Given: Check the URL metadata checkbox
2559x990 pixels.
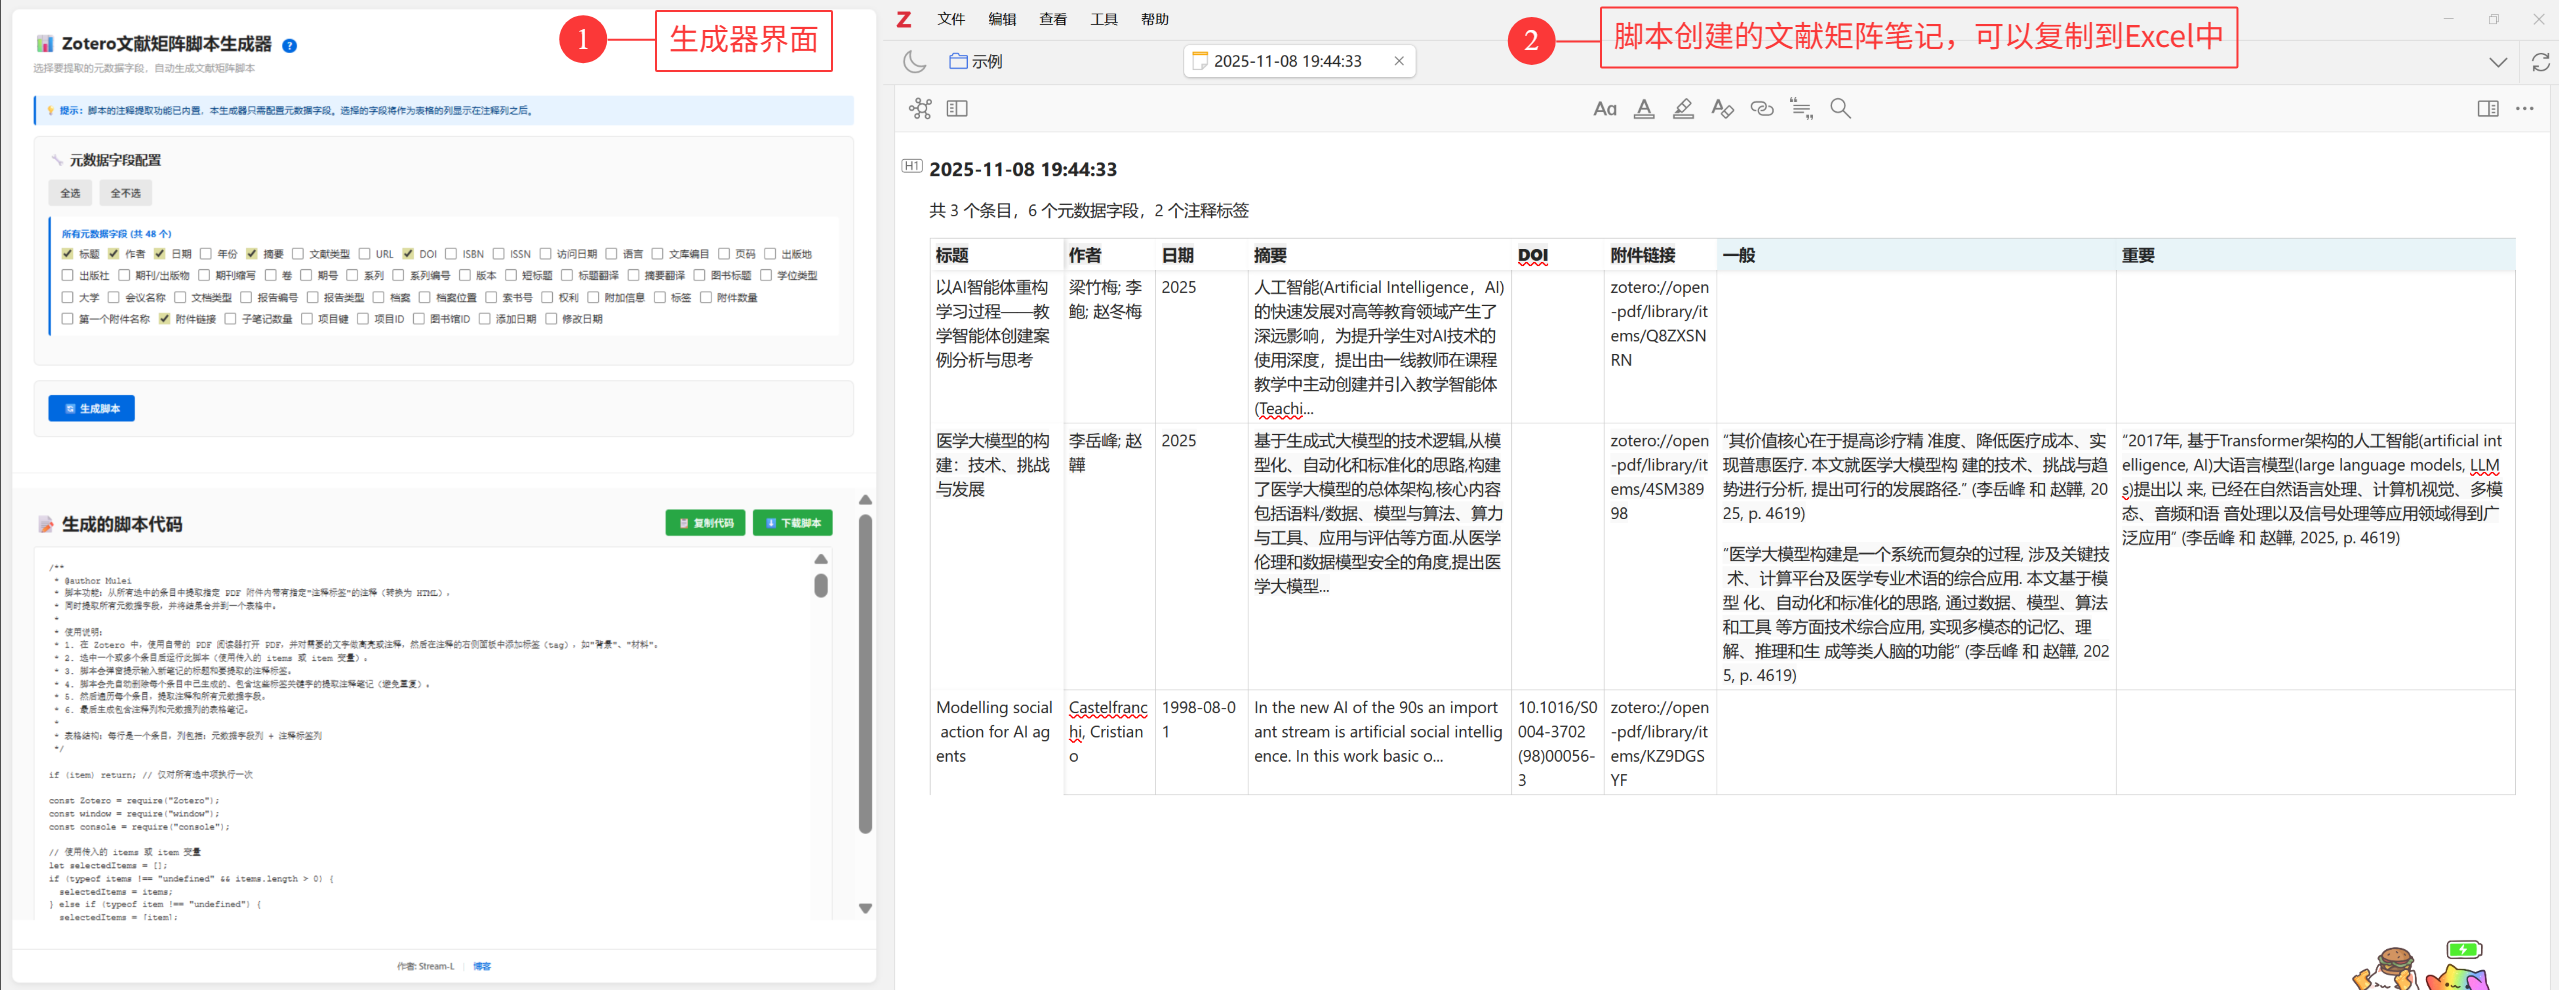Looking at the screenshot, I should [x=365, y=254].
